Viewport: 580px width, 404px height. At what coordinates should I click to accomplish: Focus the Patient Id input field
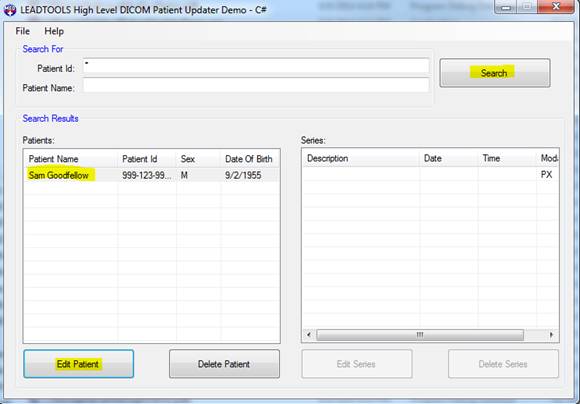click(256, 66)
